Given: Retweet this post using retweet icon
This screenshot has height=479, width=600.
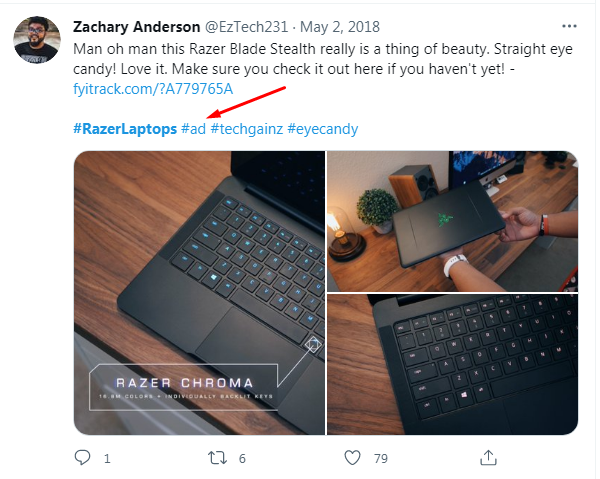Looking at the screenshot, I should point(217,458).
